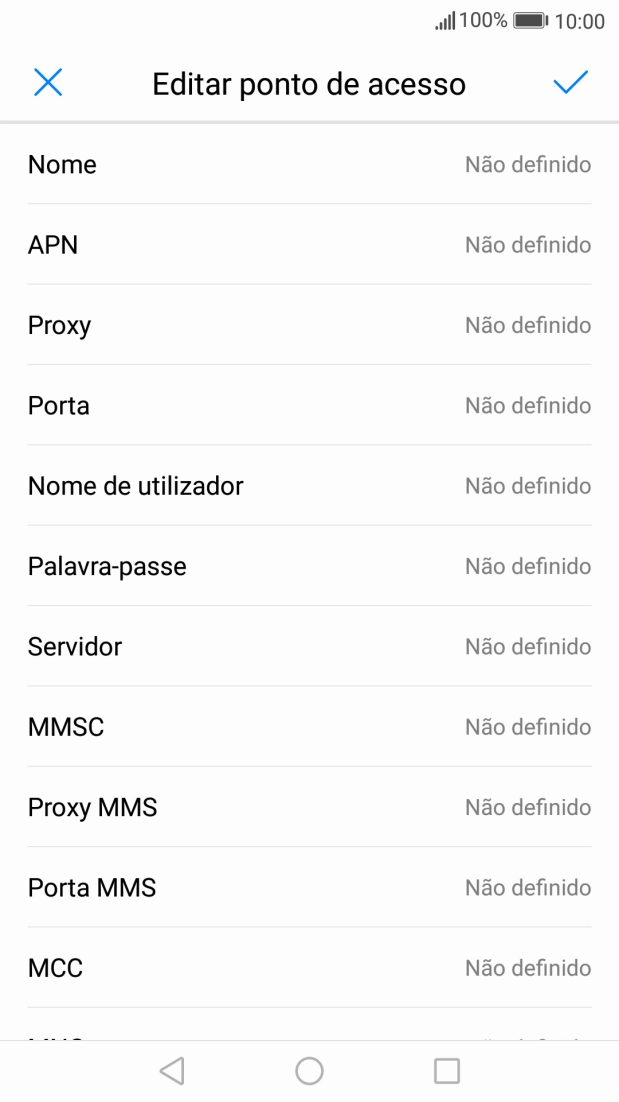The width and height of the screenshot is (619, 1102).
Task: Open the Porta setting
Action: (x=309, y=406)
